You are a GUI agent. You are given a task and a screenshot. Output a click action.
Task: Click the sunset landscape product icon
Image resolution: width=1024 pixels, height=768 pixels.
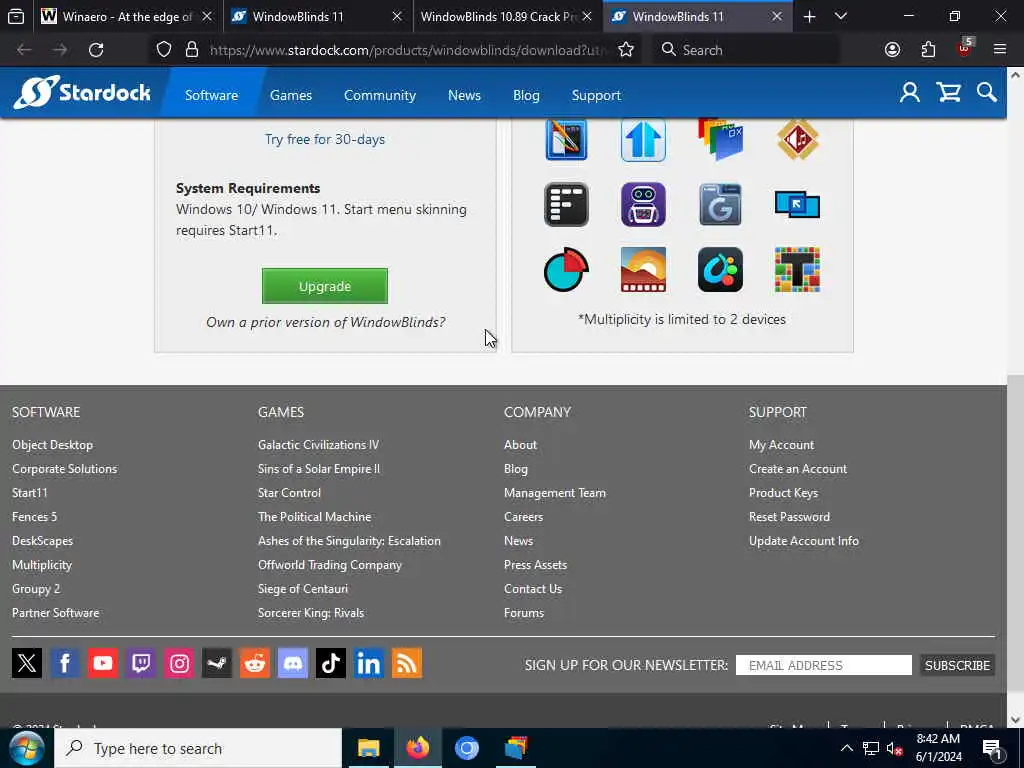[x=643, y=269]
